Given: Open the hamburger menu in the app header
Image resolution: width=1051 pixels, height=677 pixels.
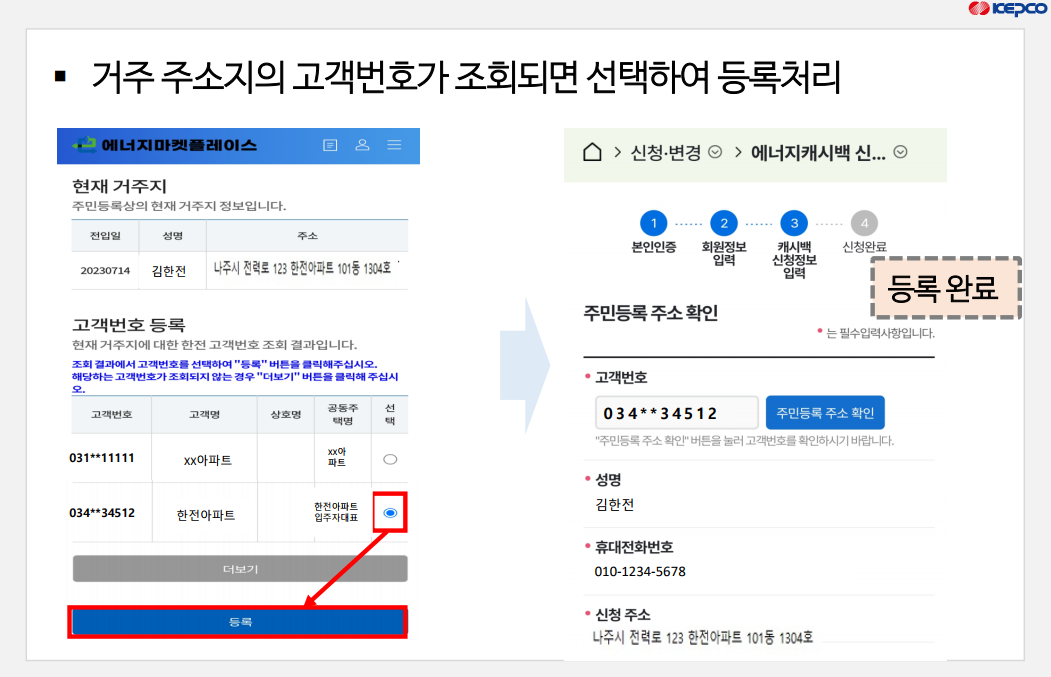Looking at the screenshot, I should (x=394, y=145).
